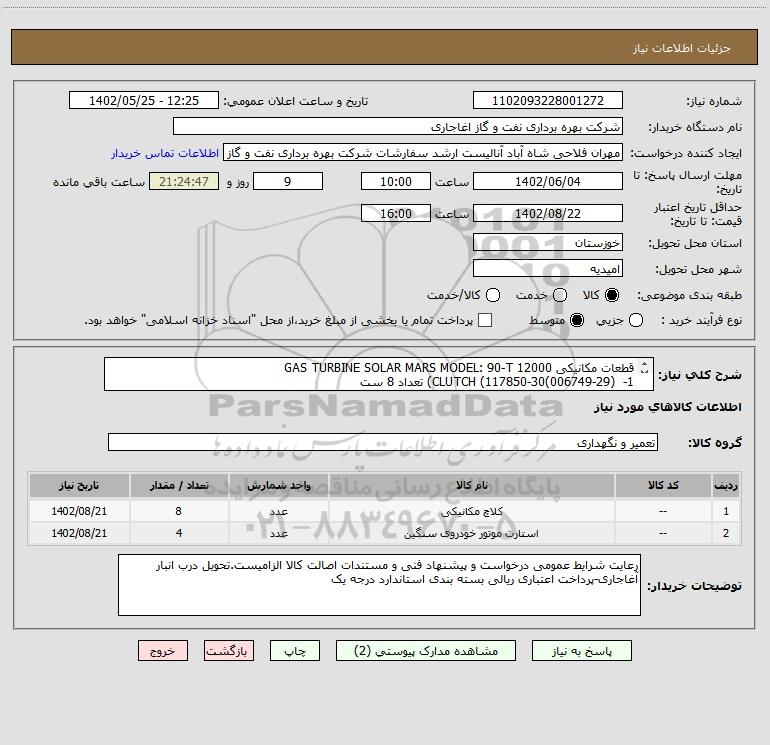
Task: Click the نام کالا column header
Action: 471,485
